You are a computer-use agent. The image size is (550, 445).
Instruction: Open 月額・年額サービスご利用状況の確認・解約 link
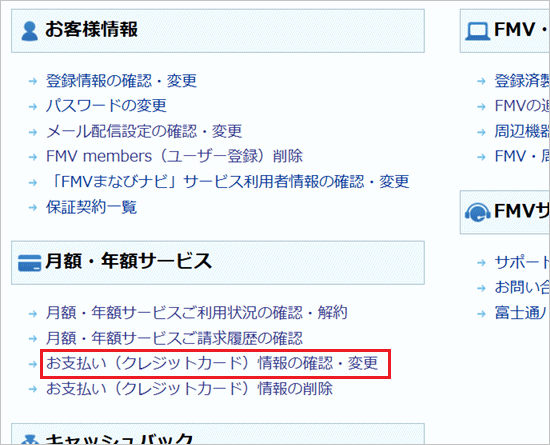(x=197, y=313)
